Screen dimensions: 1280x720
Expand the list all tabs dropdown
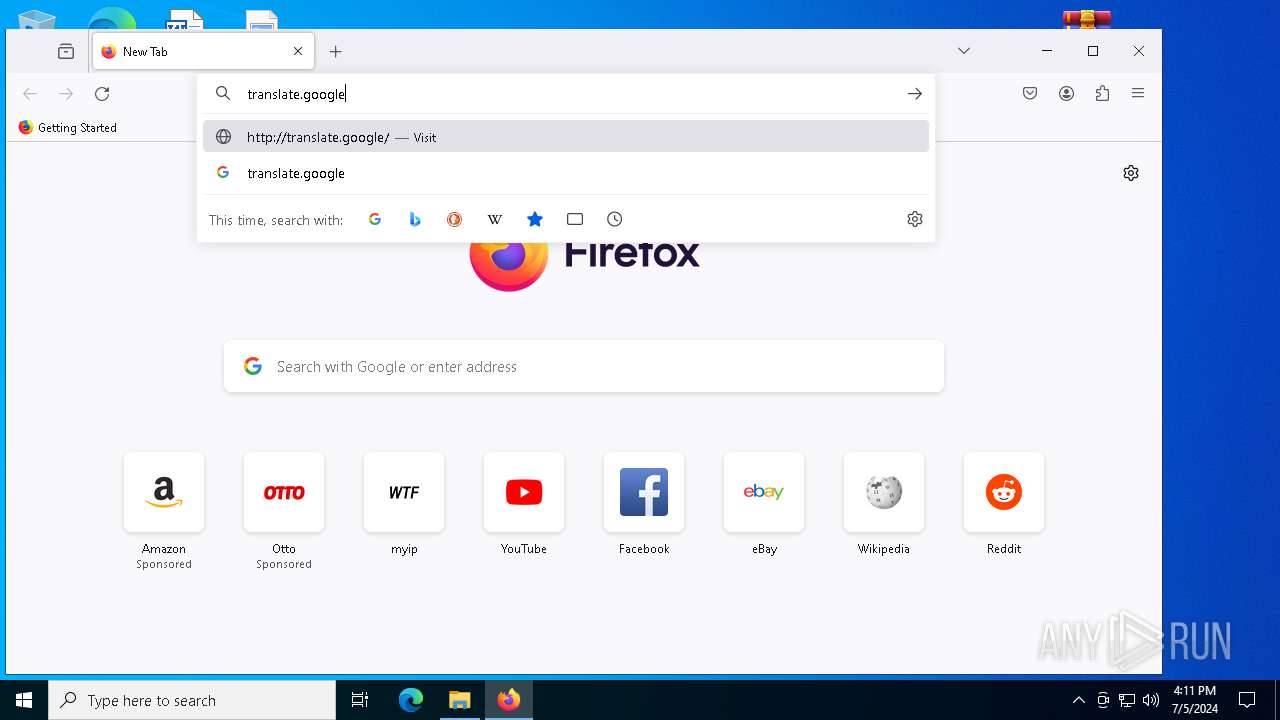(x=964, y=51)
